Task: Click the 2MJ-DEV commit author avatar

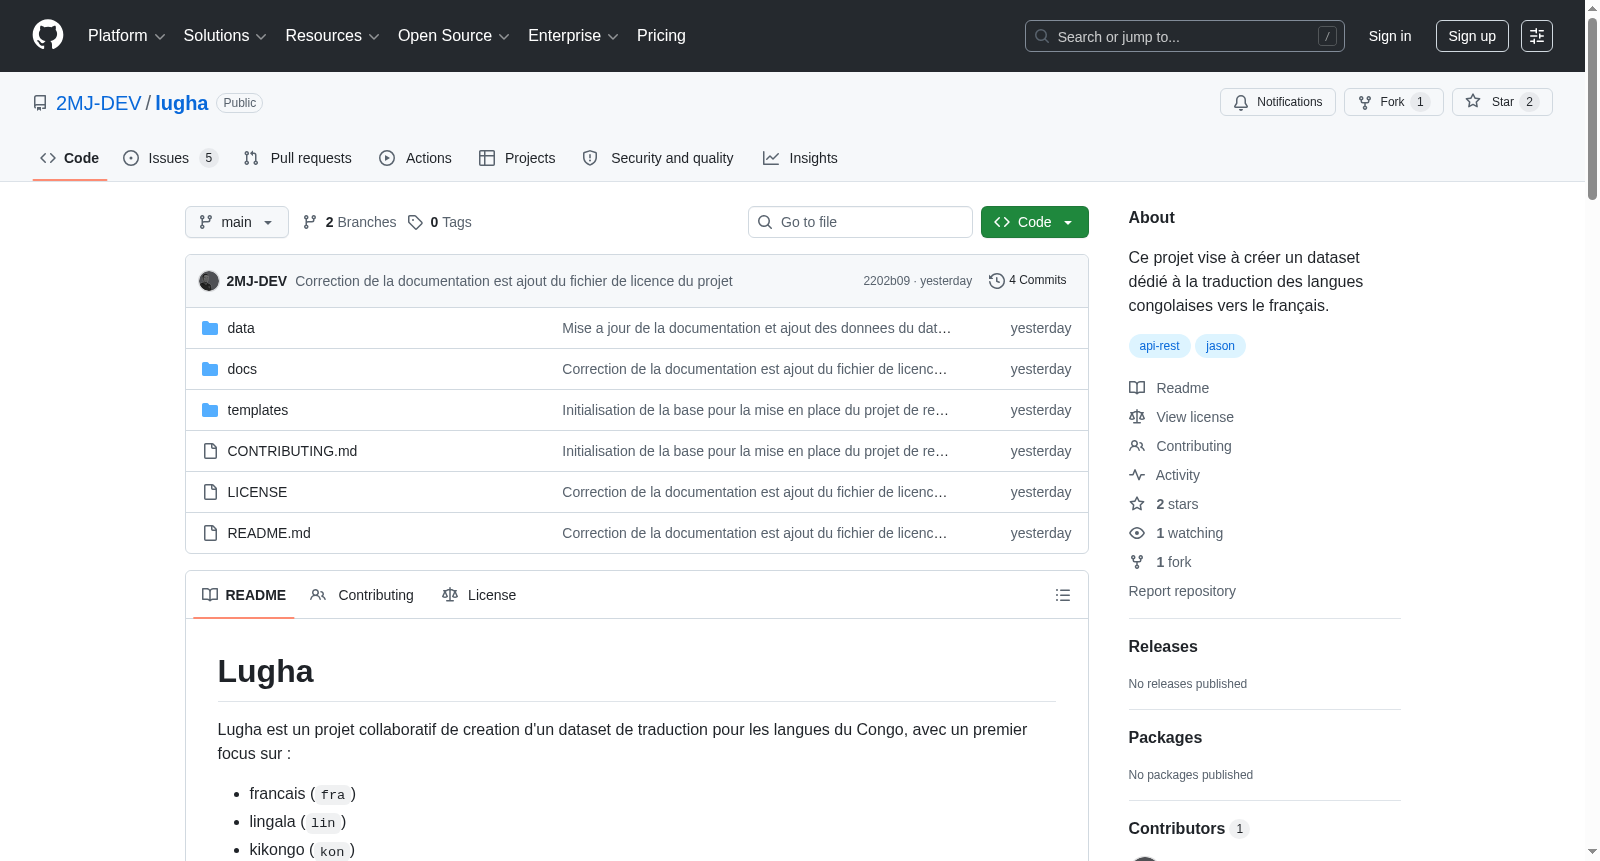Action: pos(209,281)
